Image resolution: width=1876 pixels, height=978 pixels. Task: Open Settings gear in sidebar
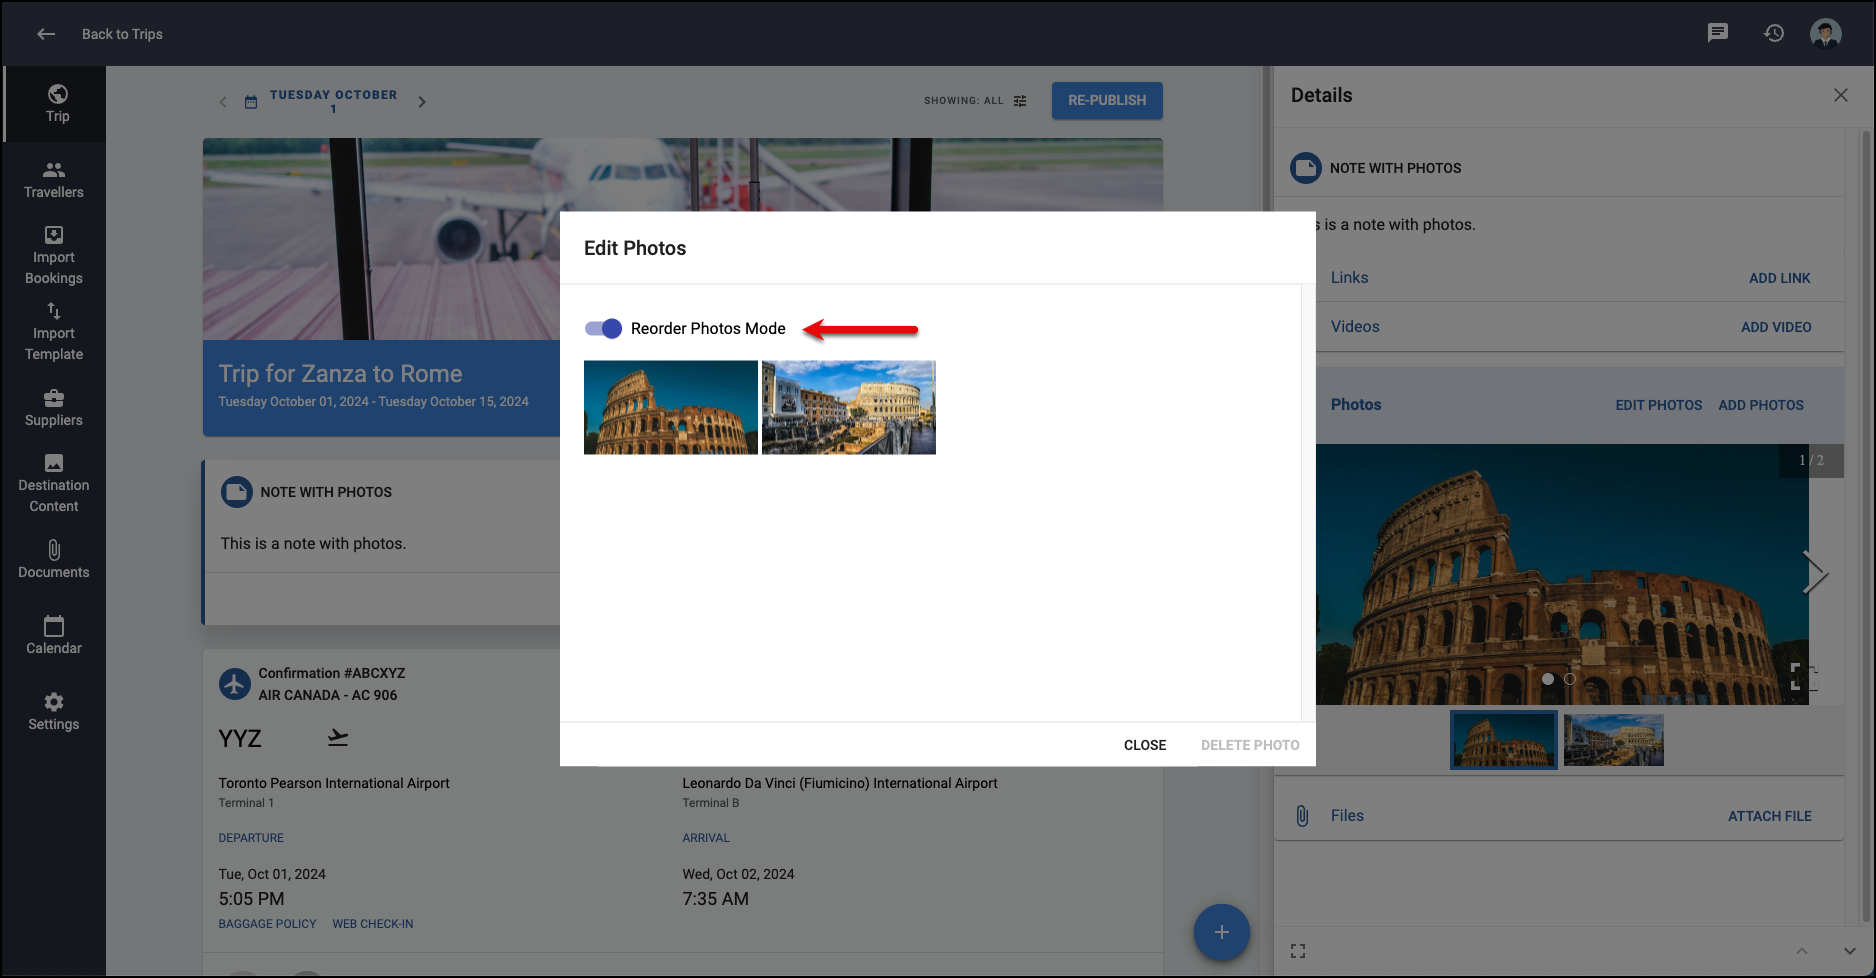(54, 702)
